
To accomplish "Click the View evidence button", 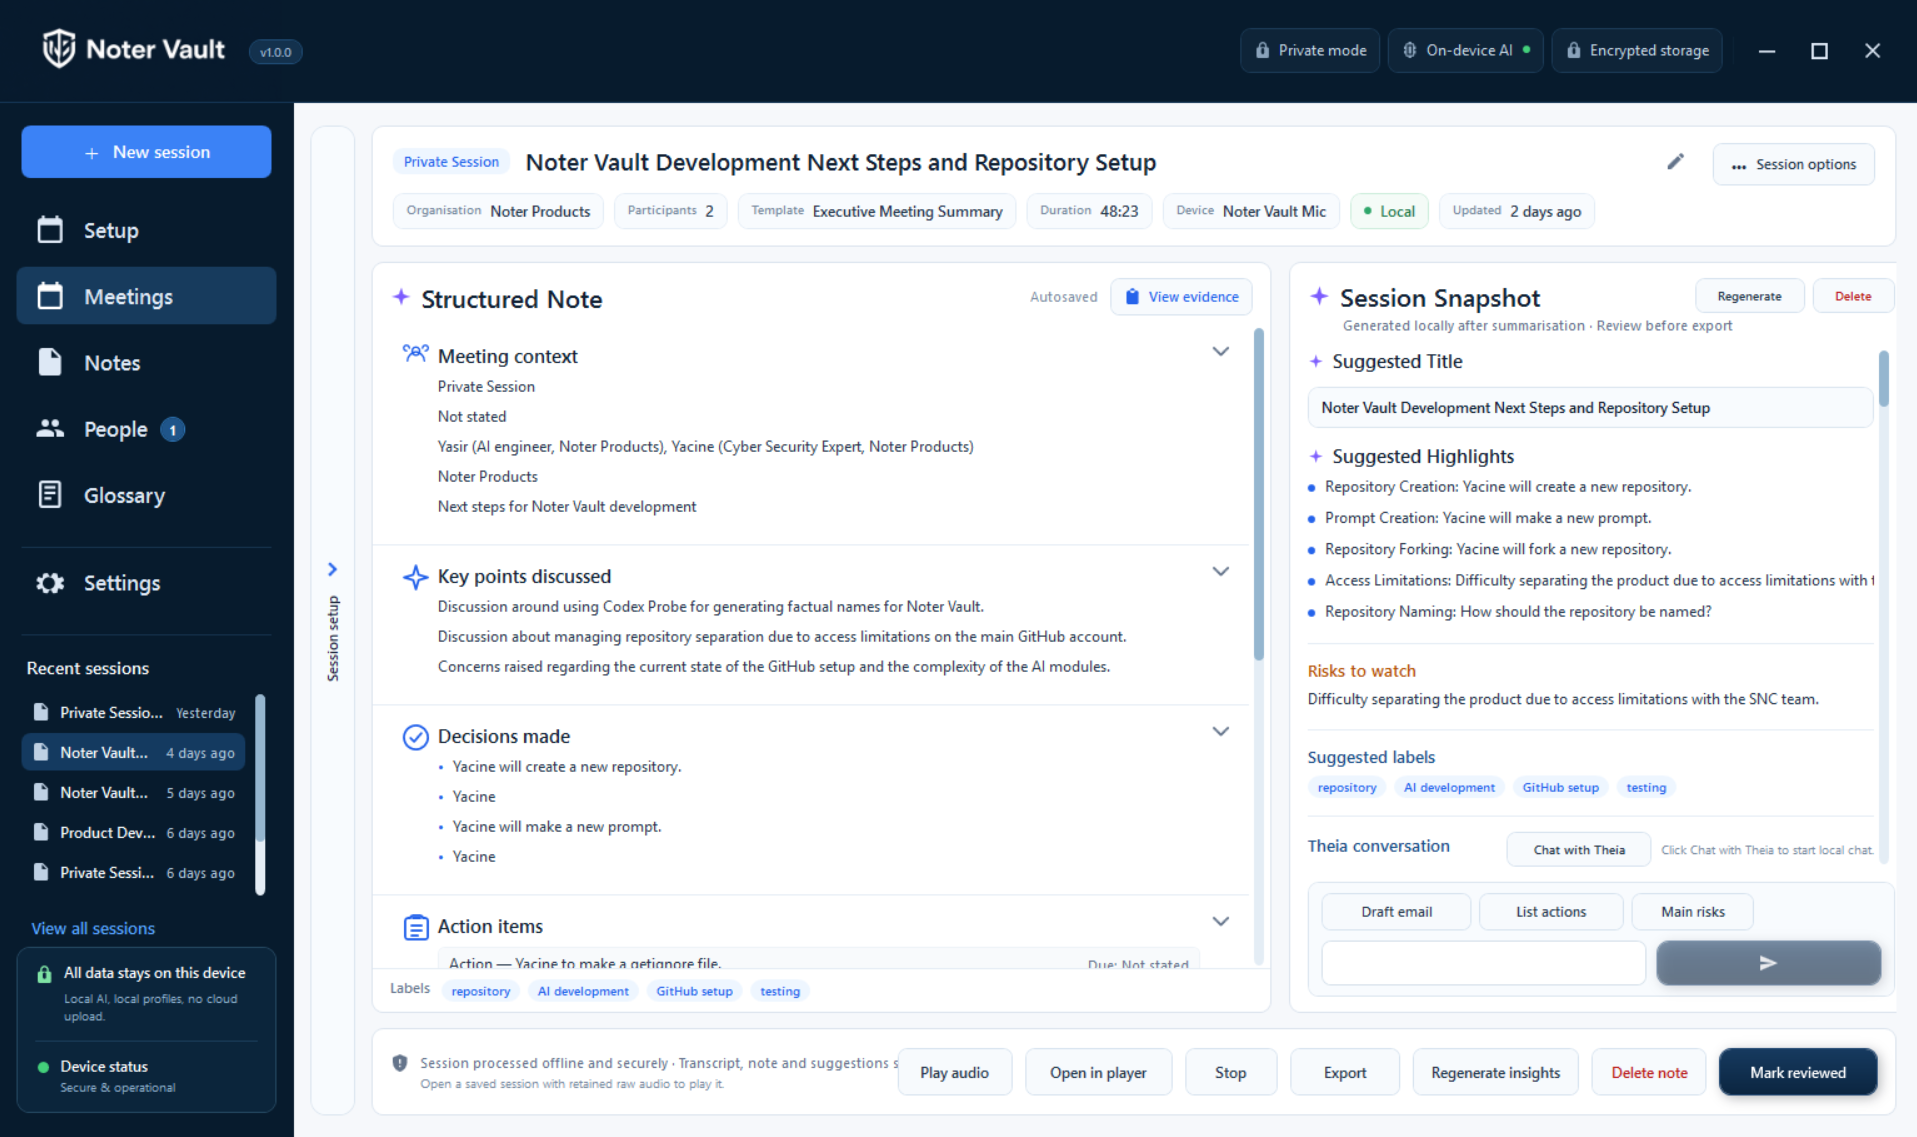I will coord(1181,297).
